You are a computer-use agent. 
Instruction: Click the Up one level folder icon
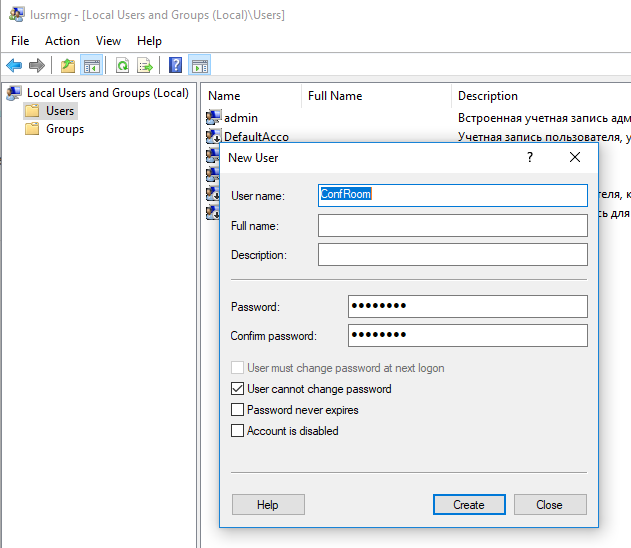point(68,65)
